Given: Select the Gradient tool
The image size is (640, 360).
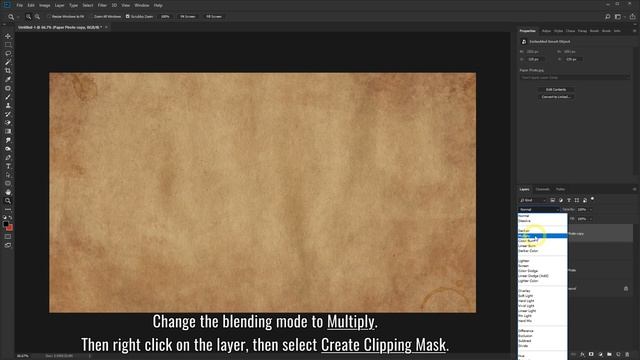Looking at the screenshot, I should pos(8,131).
